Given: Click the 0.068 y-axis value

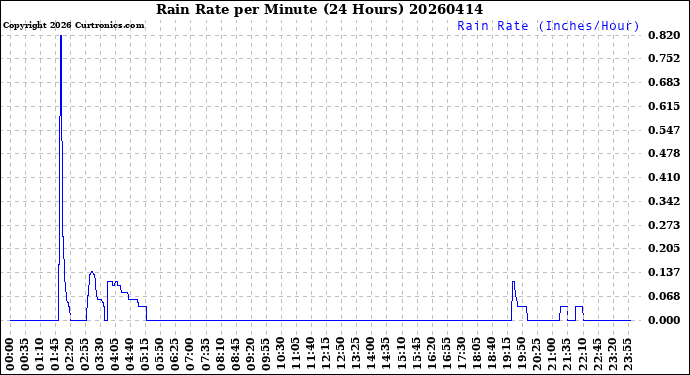Looking at the screenshot, I should (x=664, y=296).
